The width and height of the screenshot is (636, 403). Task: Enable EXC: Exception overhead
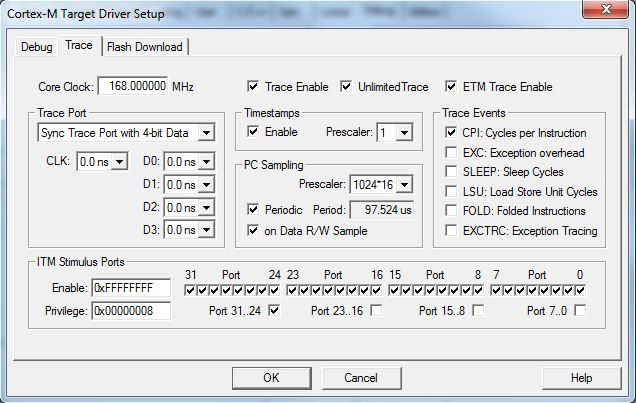pos(451,152)
